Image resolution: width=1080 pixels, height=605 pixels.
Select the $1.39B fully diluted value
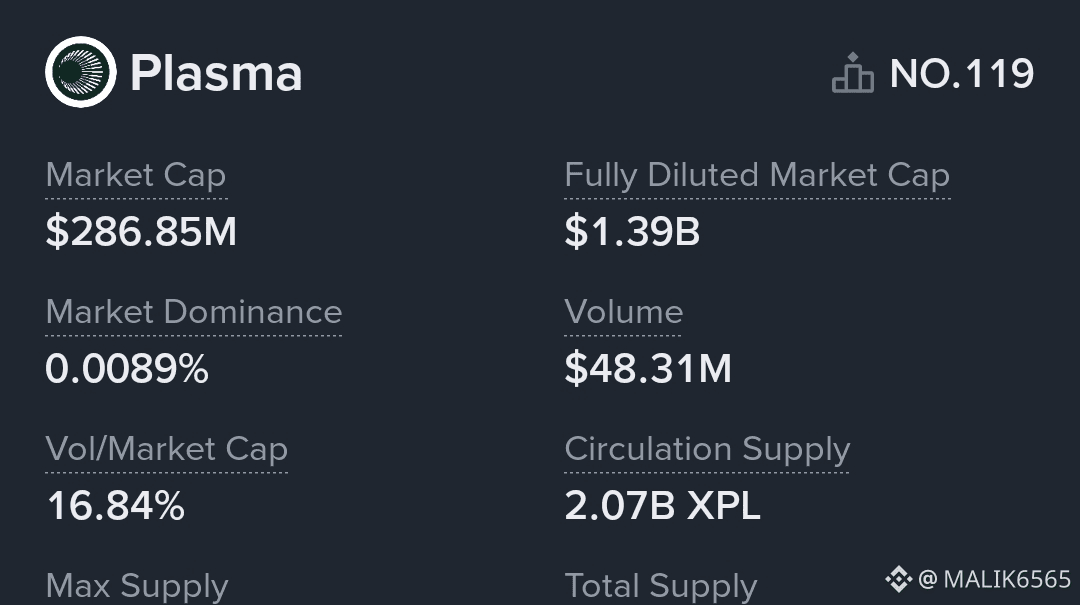(x=632, y=232)
